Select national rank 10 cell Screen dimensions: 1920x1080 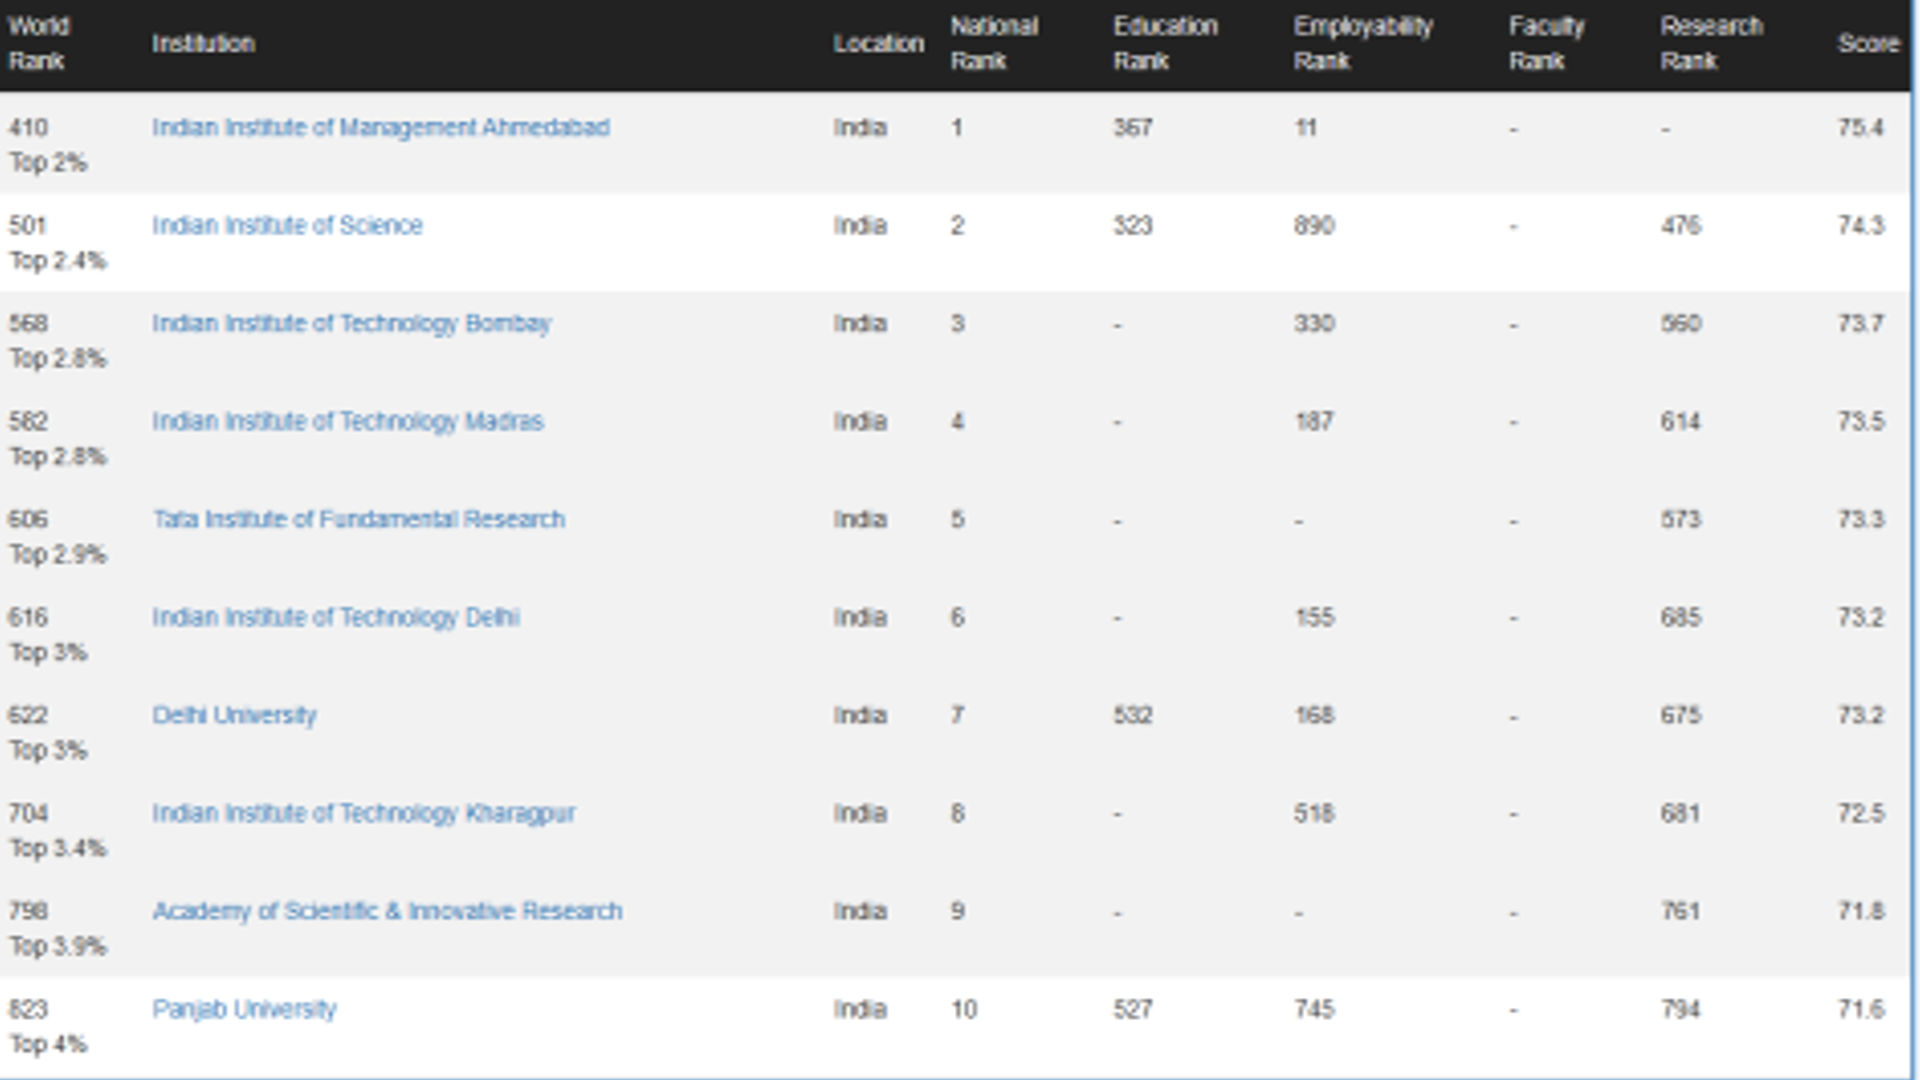(964, 1010)
